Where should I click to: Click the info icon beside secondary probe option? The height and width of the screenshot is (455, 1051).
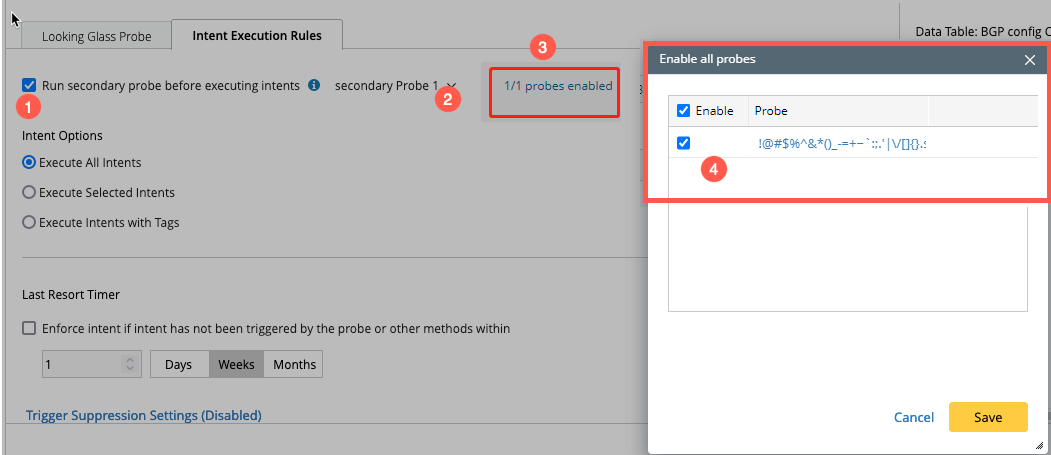[x=314, y=86]
